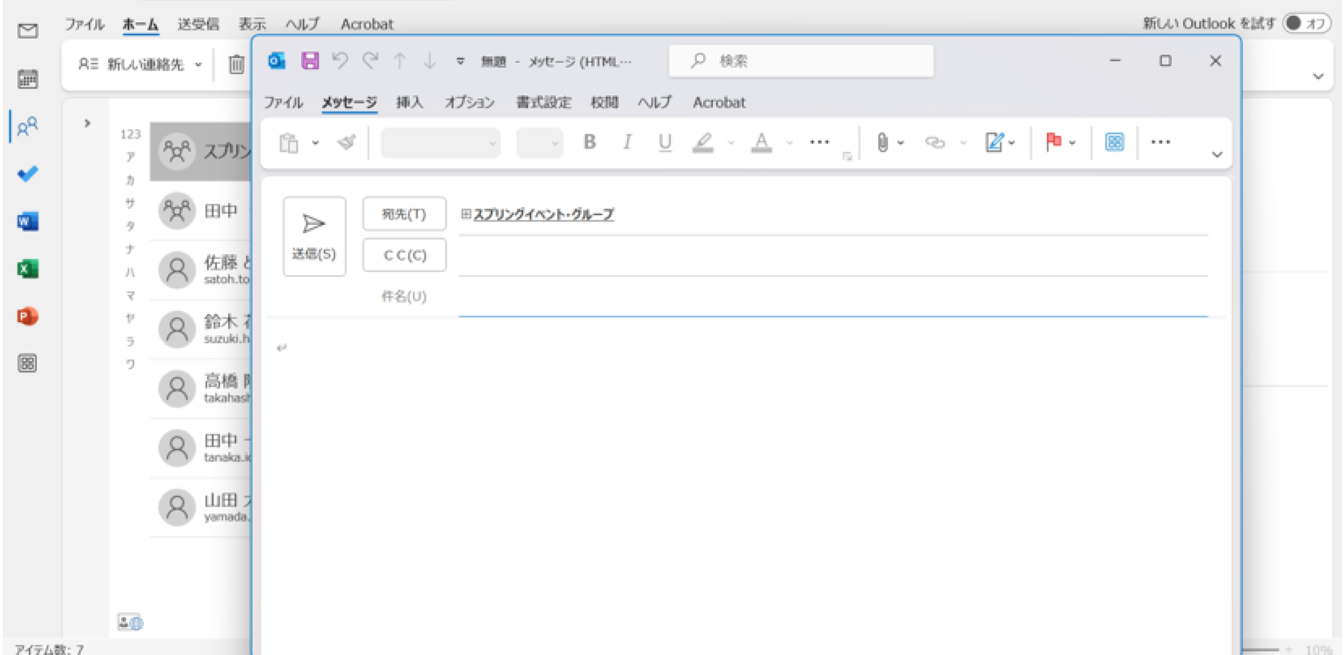Open Excel from the left sidebar

[x=28, y=269]
